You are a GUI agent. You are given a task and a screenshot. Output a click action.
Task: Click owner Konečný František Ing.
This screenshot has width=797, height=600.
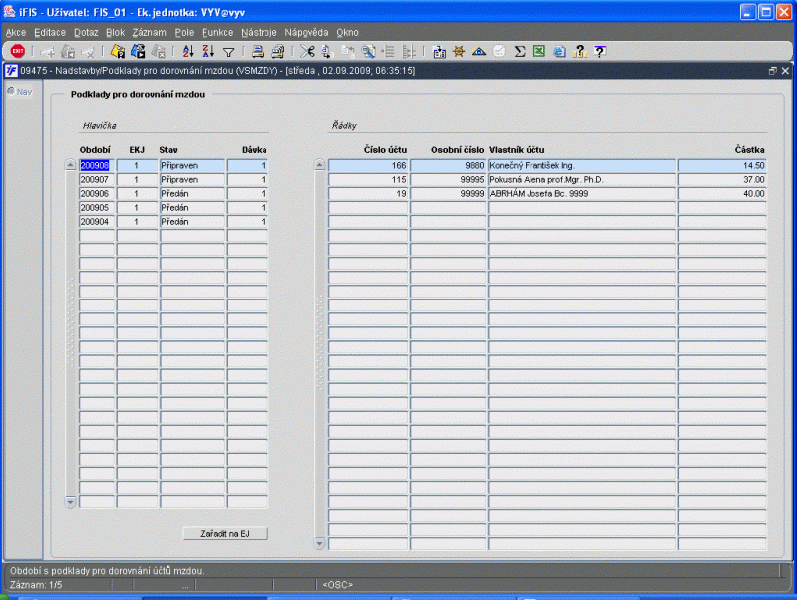click(581, 165)
